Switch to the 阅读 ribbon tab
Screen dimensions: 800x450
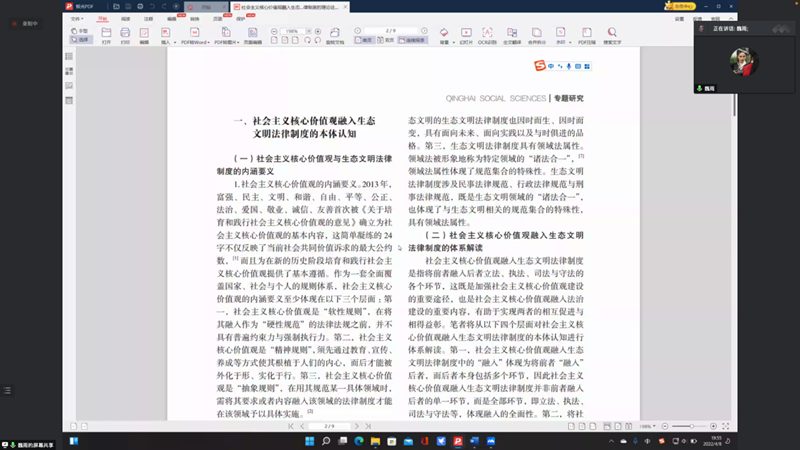coord(126,17)
